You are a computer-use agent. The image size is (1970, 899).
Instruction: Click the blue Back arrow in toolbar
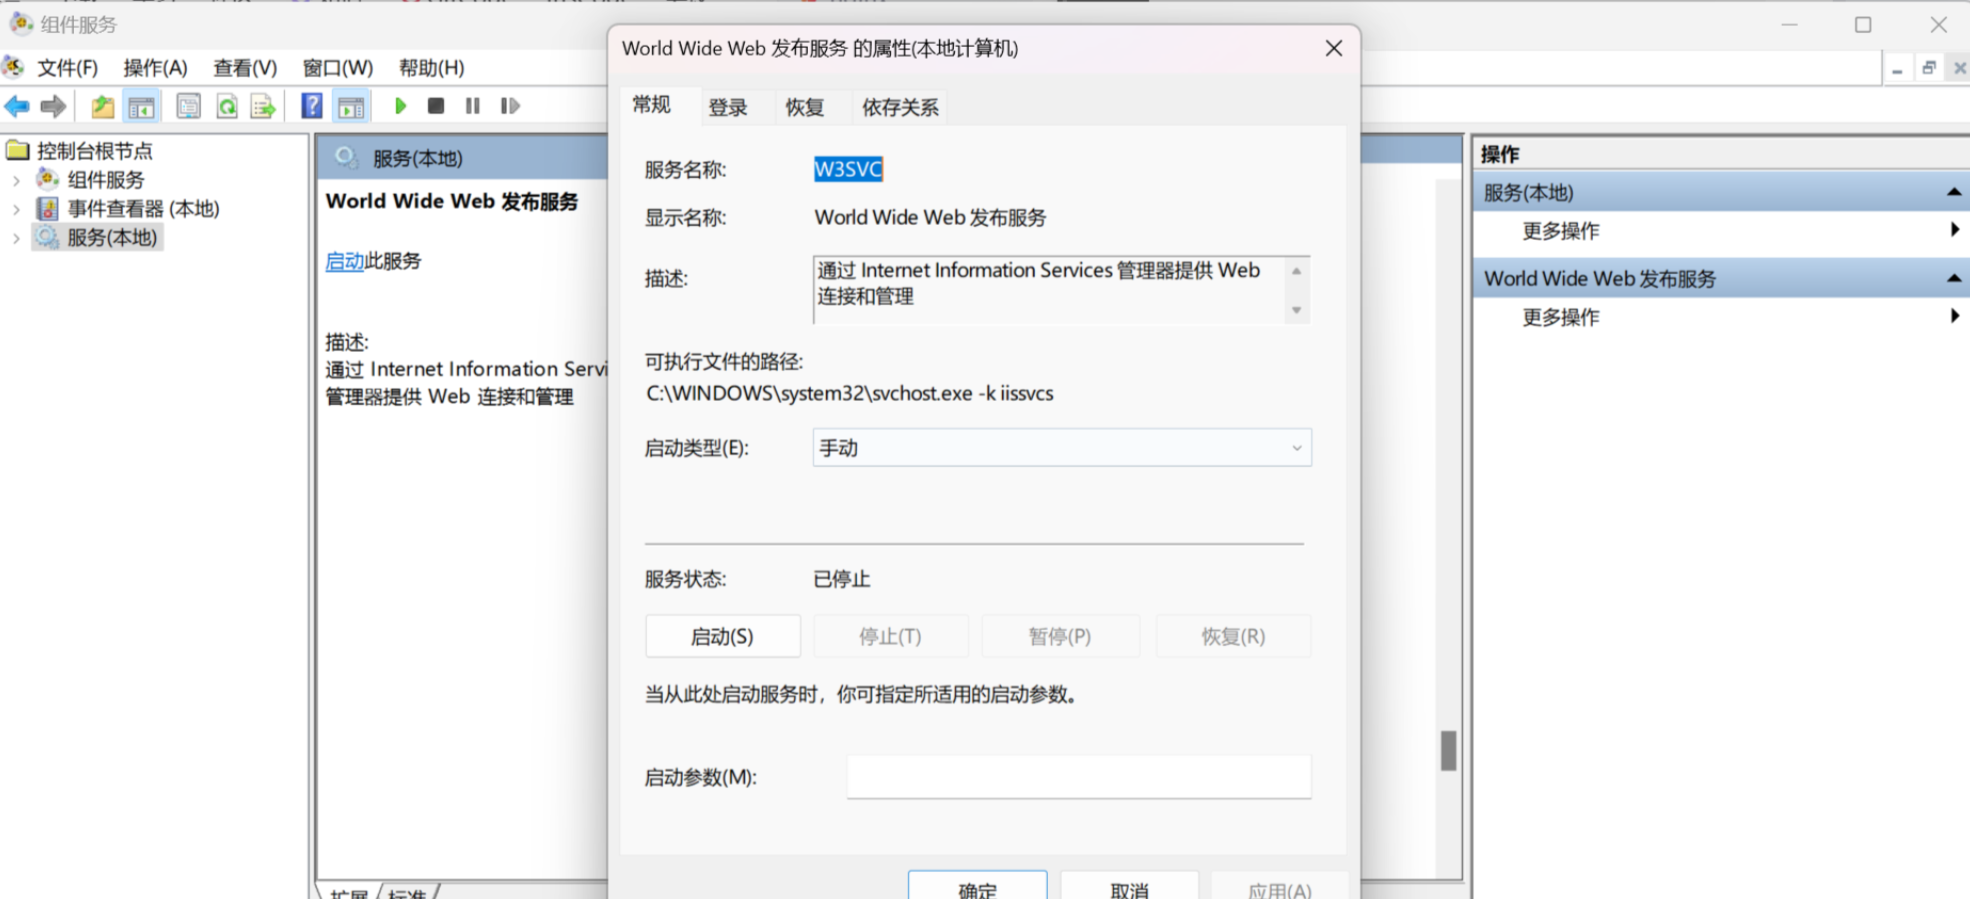[x=17, y=106]
